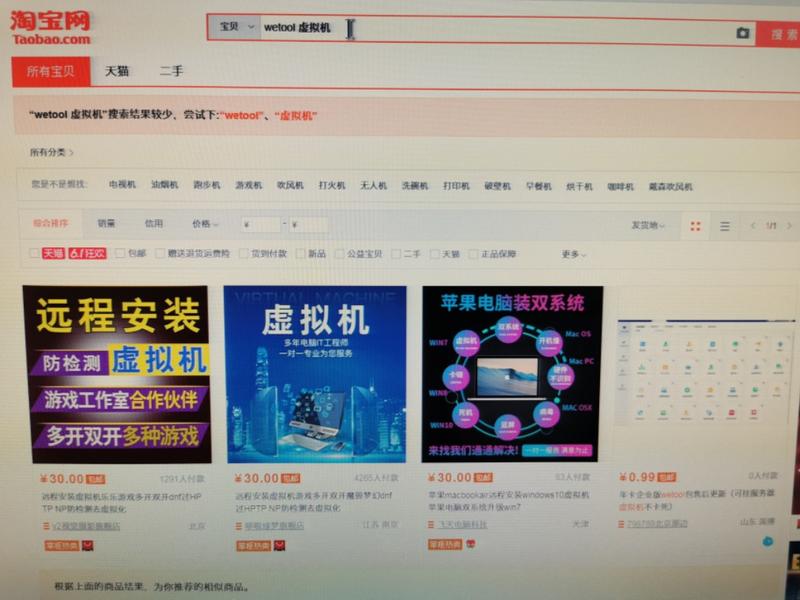Viewport: 800px width, 600px height.
Task: Click the previous page left arrow
Action: tap(752, 226)
